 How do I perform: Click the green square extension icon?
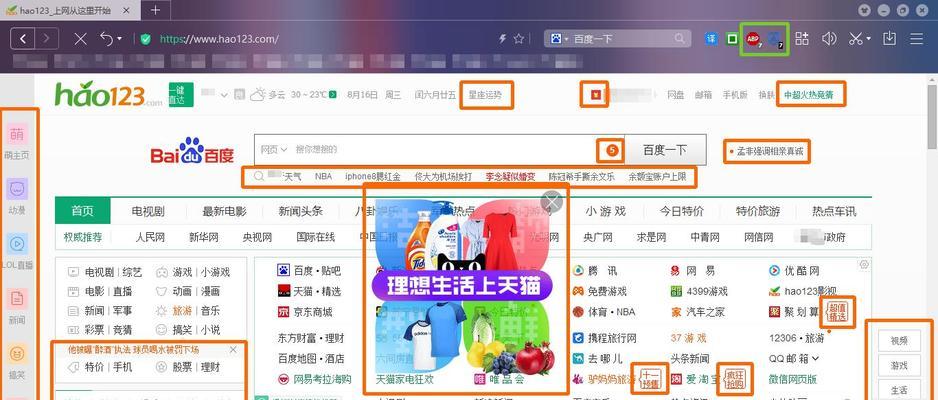click(732, 39)
